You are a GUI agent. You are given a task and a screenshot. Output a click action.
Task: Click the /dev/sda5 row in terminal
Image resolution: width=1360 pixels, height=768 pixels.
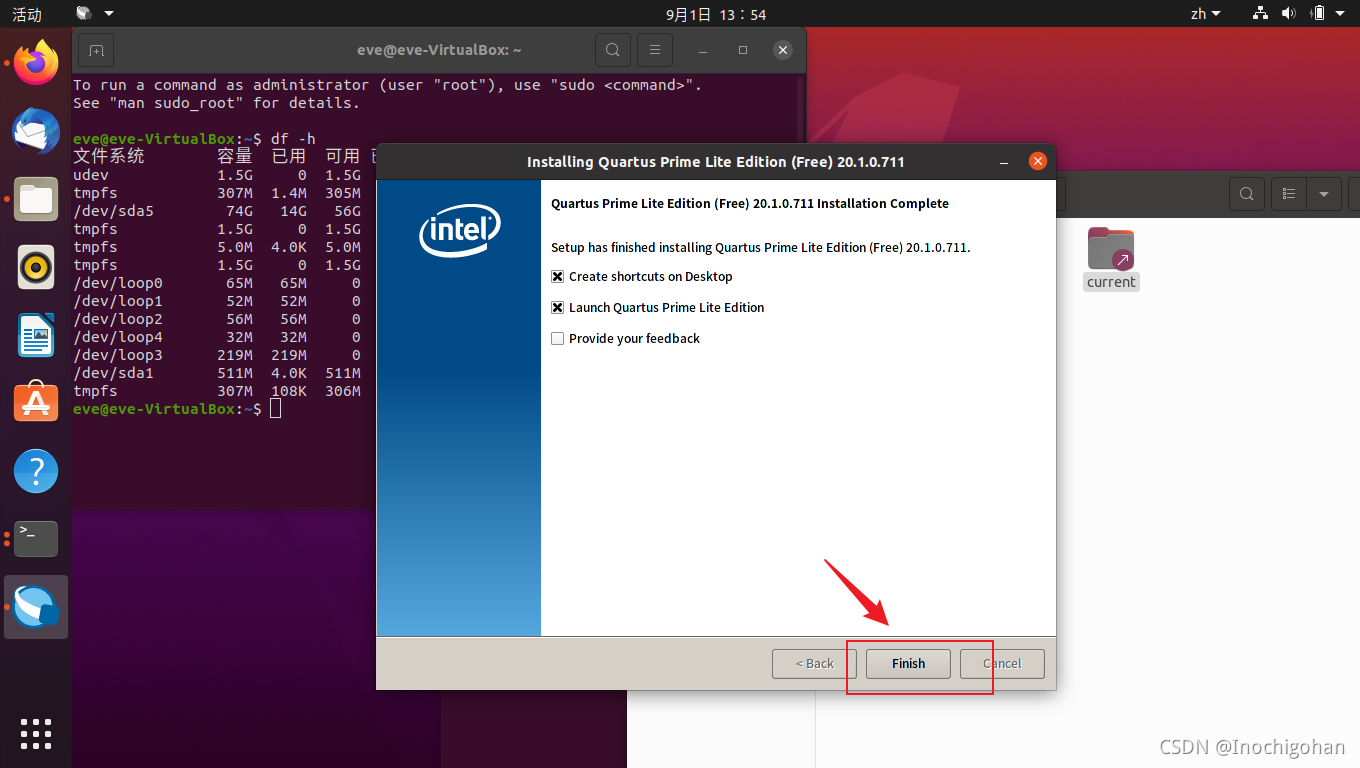(x=217, y=211)
